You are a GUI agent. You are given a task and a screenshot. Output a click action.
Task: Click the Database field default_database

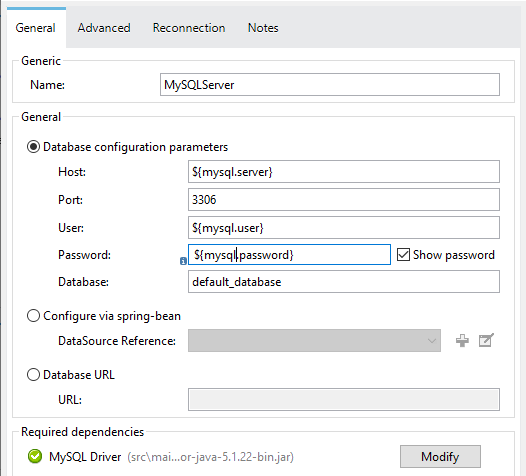click(x=344, y=282)
